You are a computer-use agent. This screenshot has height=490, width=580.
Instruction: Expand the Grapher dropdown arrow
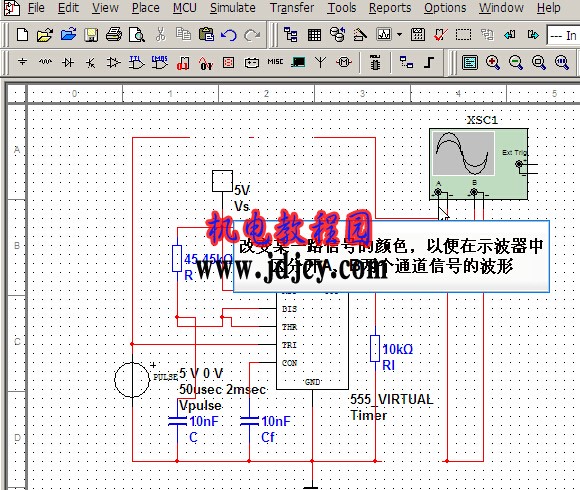pos(399,35)
